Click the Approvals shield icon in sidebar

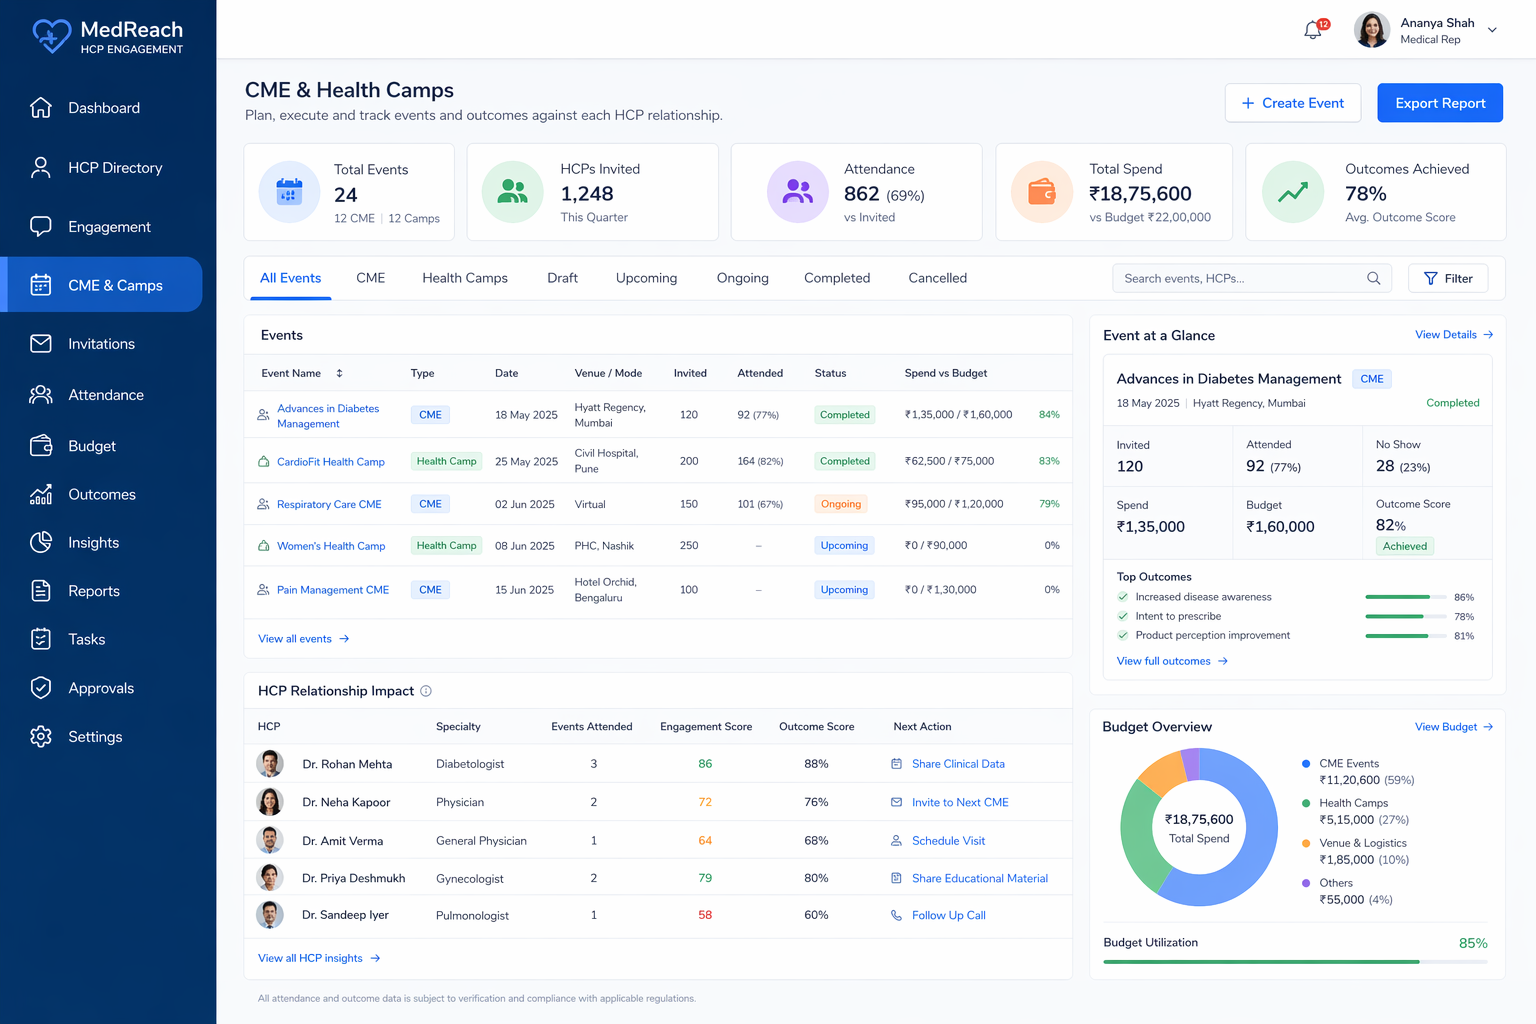tap(41, 688)
